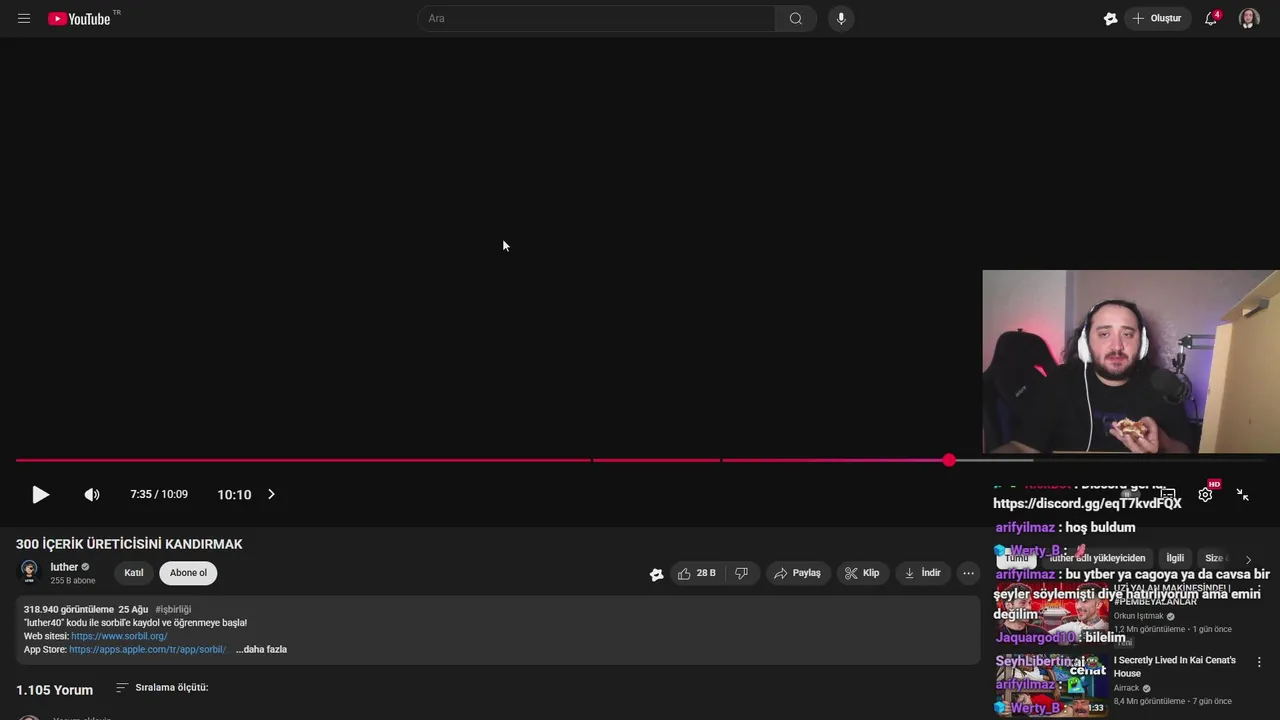Image resolution: width=1280 pixels, height=720 pixels.
Task: Dislike the video
Action: coord(742,573)
